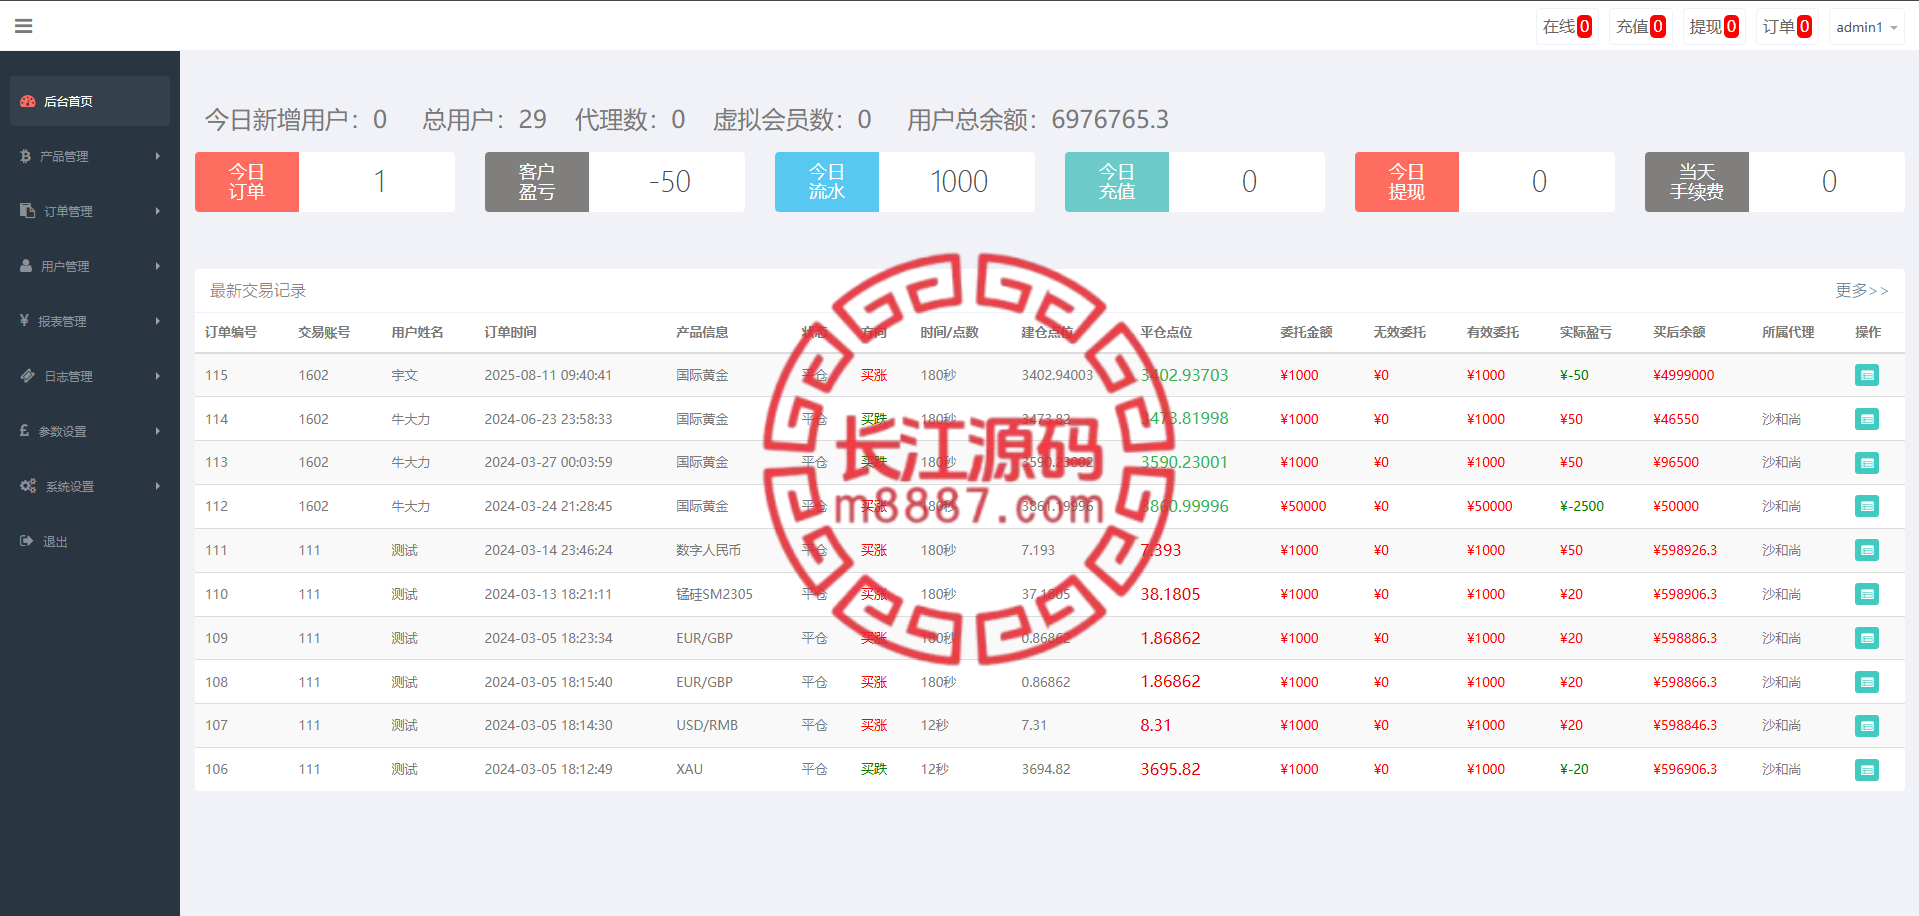Screen dimensions: 1919x916
Task: Open details icon for order 108
Action: click(1866, 682)
